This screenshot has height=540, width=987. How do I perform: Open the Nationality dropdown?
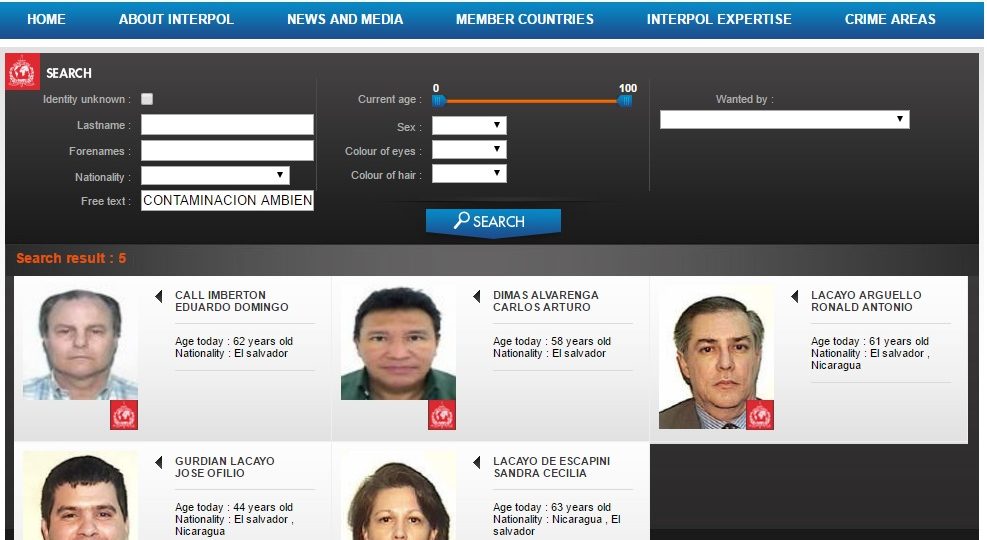pos(215,175)
